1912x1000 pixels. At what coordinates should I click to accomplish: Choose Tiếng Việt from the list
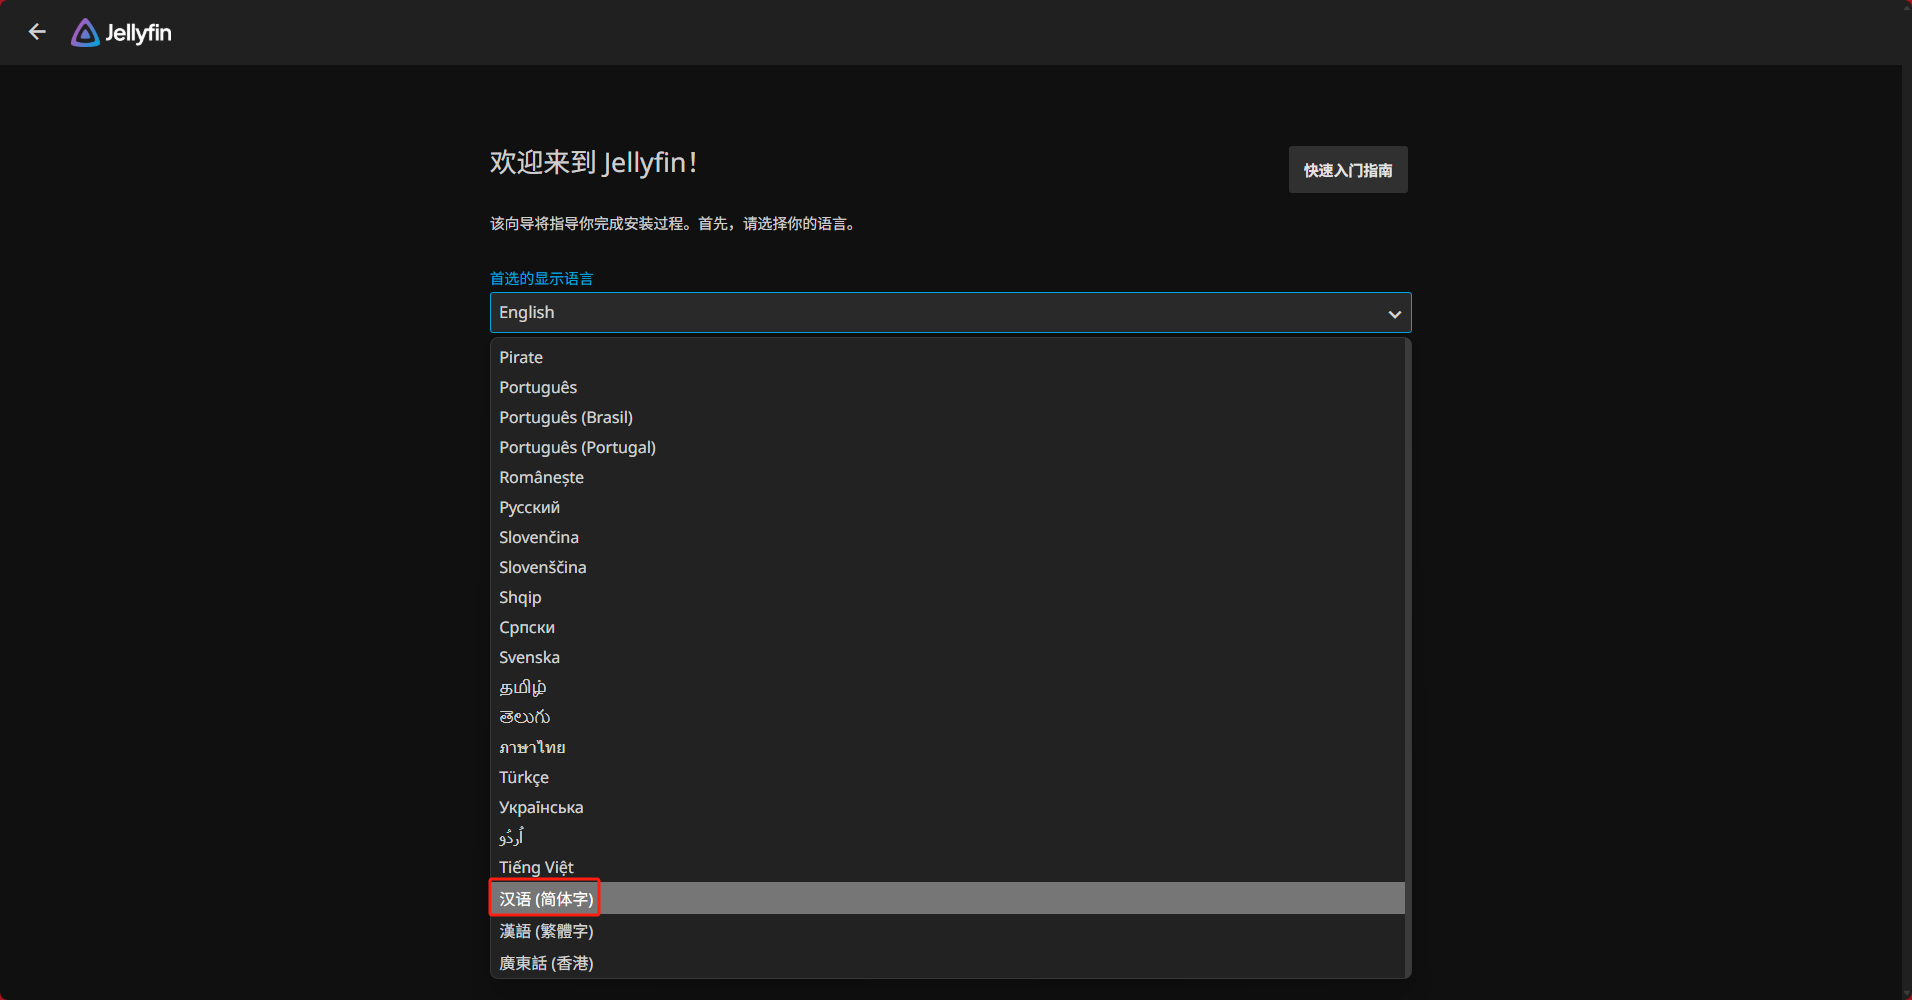(947, 867)
